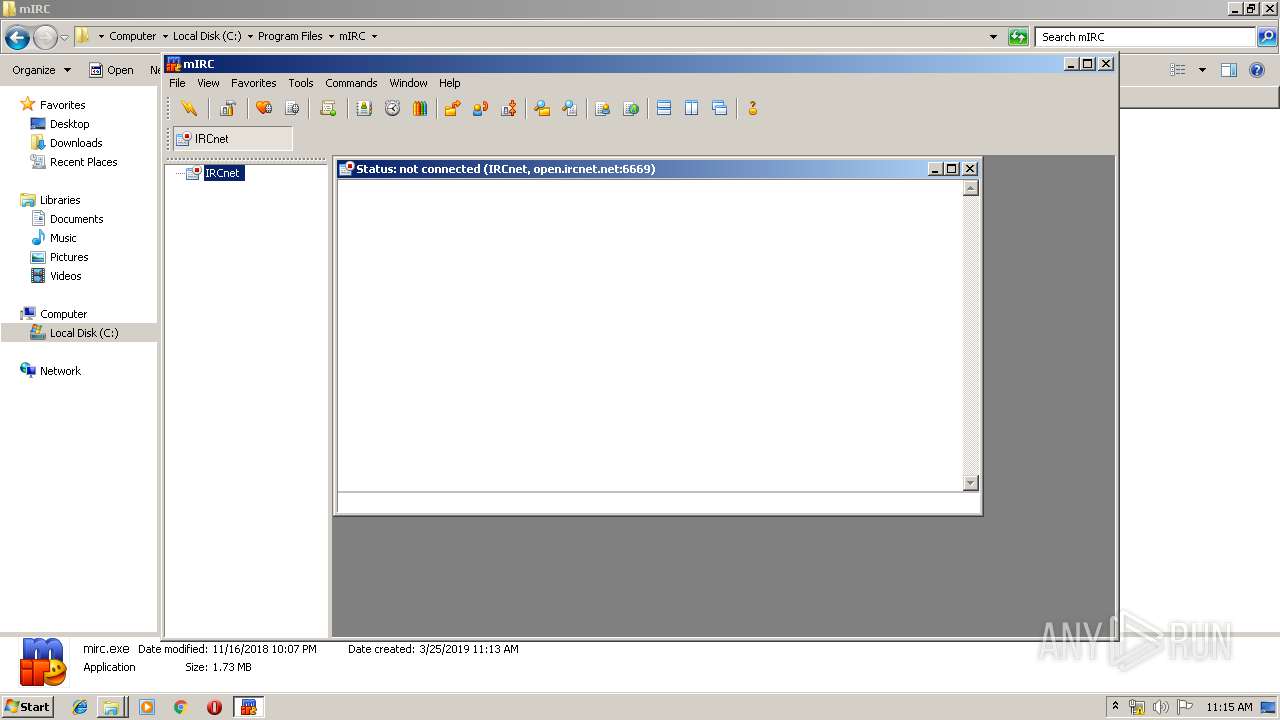Minimize the Status window
This screenshot has height=720, width=1280.
pos(935,169)
